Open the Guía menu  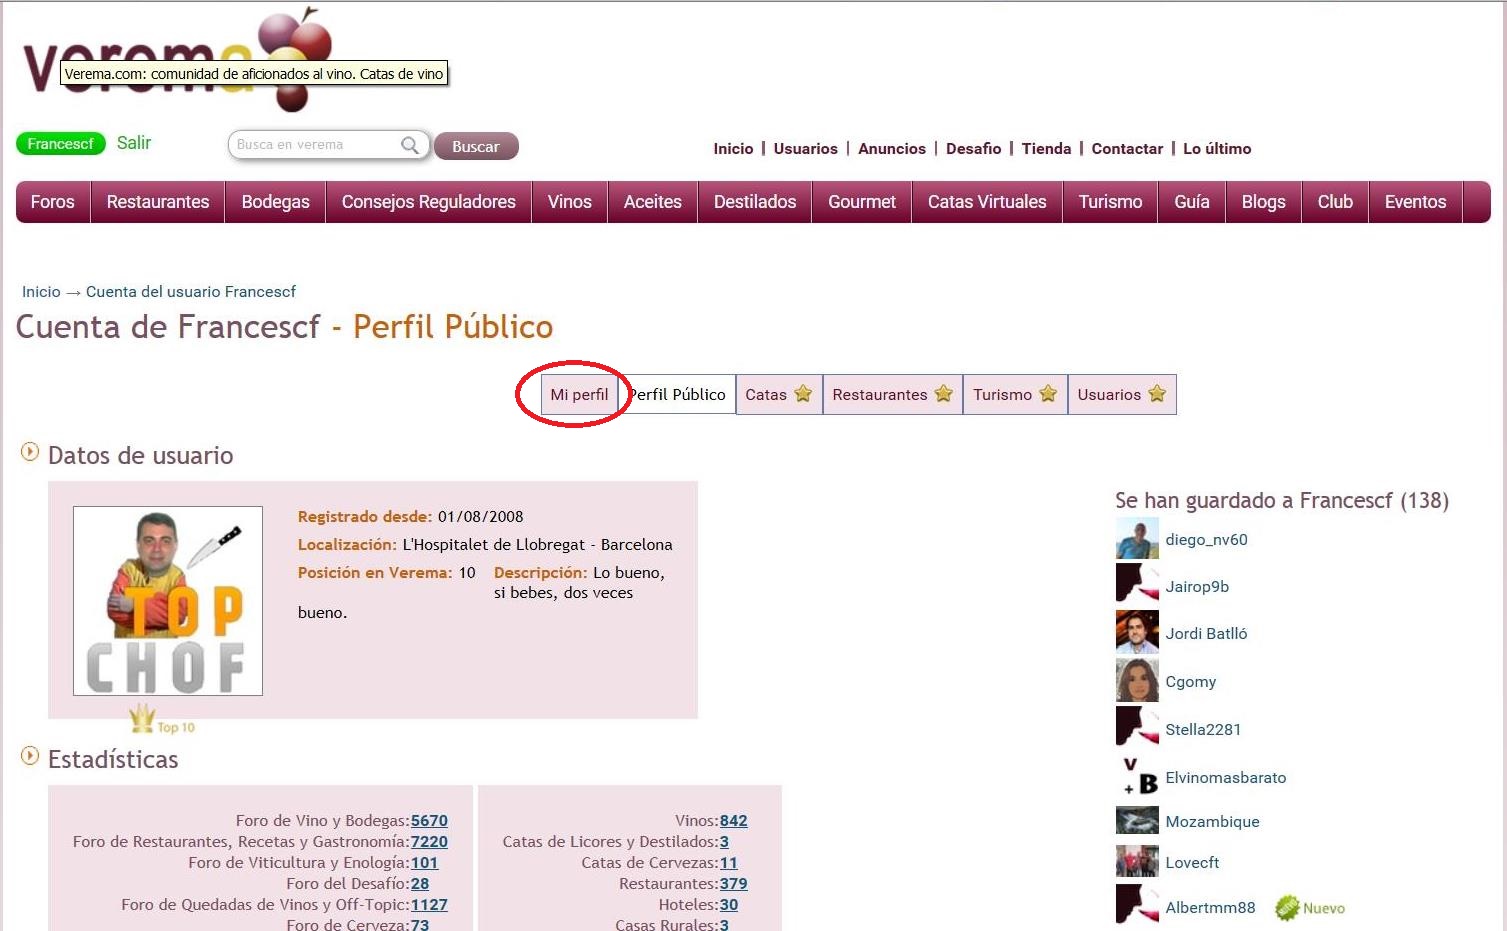pyautogui.click(x=1192, y=202)
